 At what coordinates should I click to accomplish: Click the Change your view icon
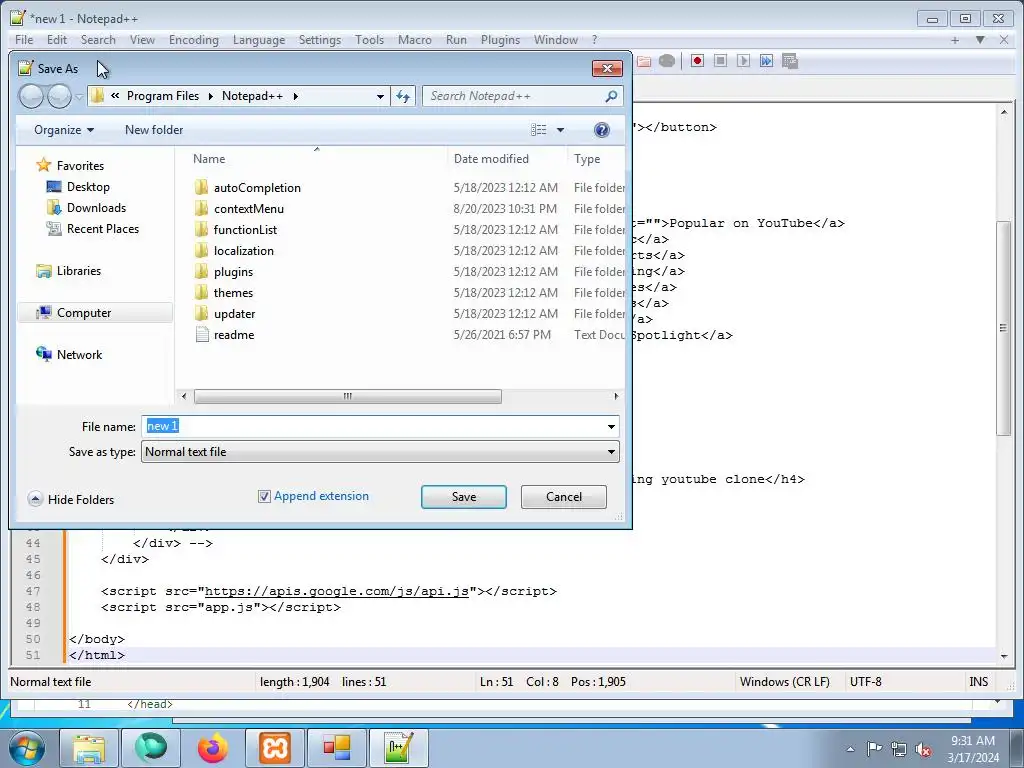[x=539, y=130]
